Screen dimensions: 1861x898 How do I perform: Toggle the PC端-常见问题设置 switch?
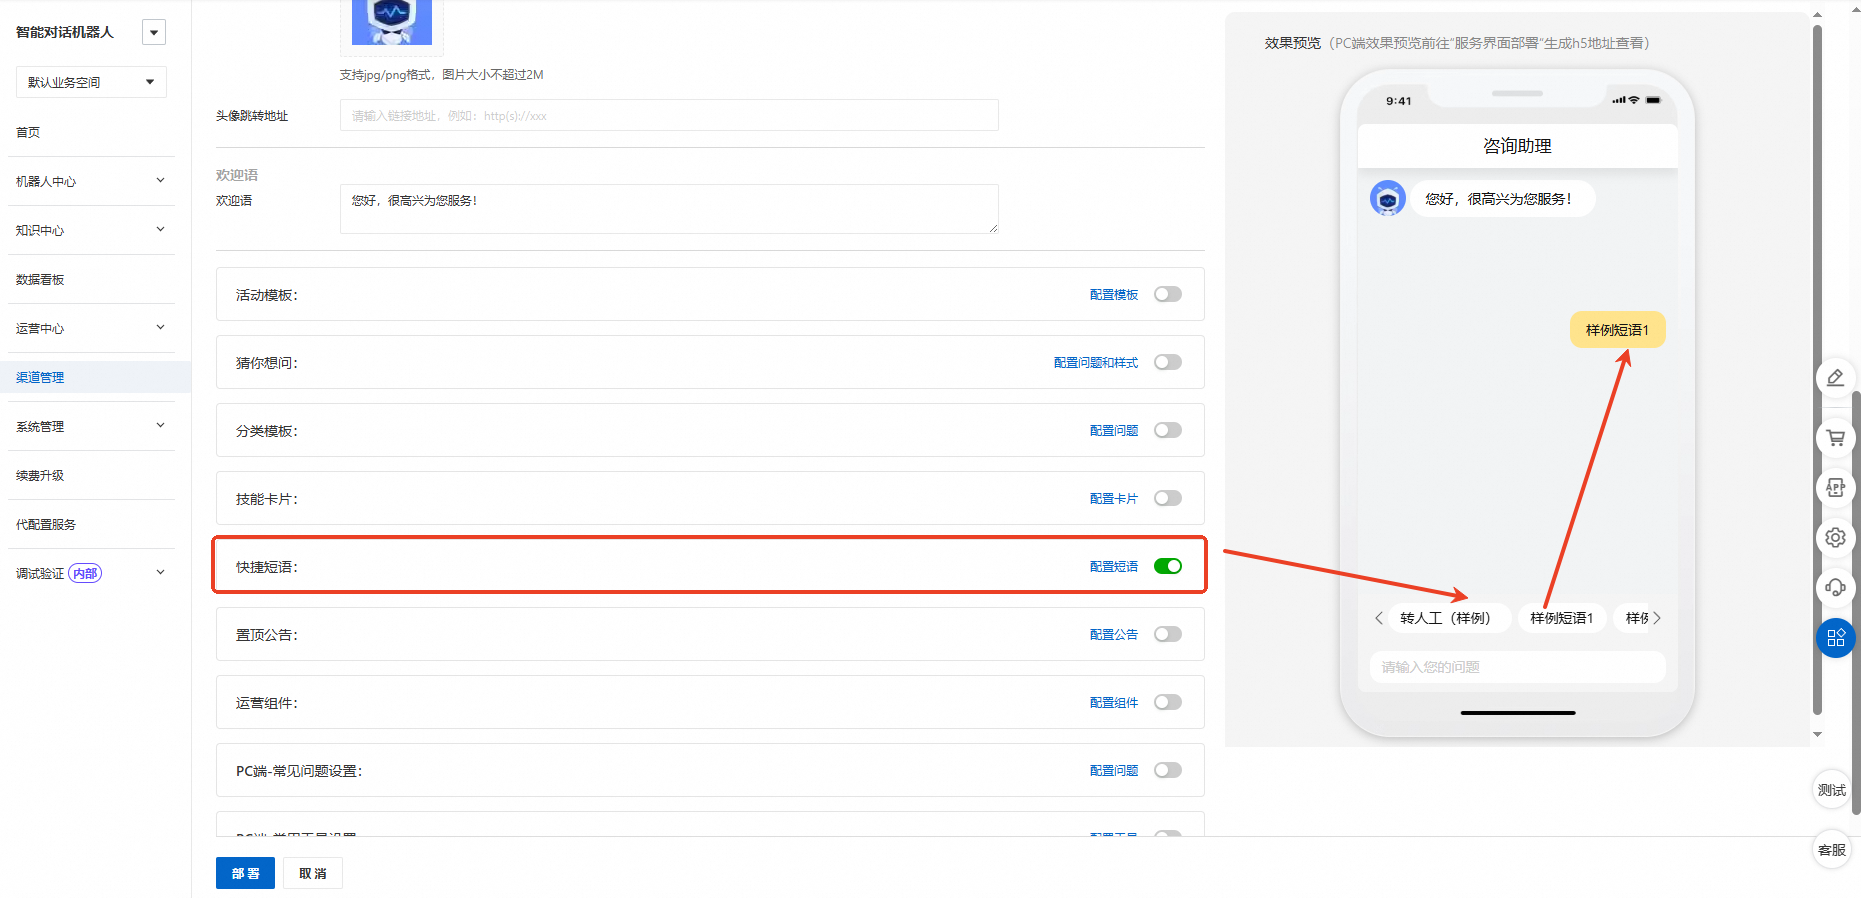(x=1168, y=770)
